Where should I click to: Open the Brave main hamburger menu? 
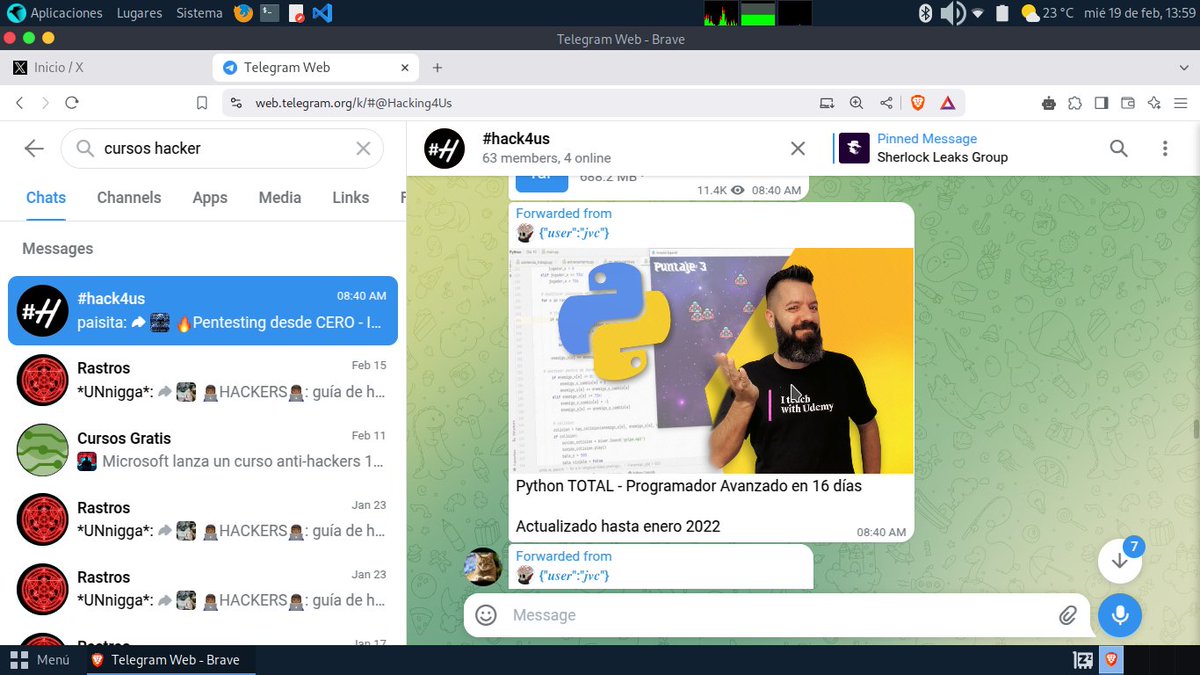pos(1182,102)
